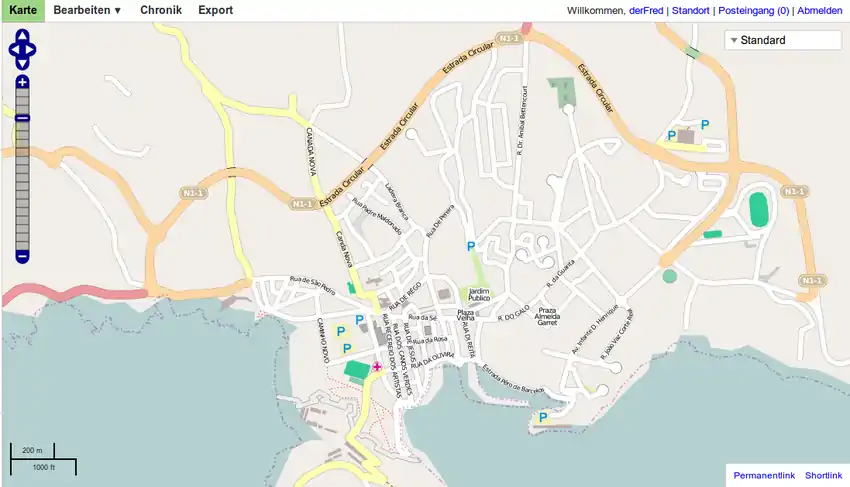850x487 pixels.
Task: Click the Abmelden logout link
Action: [x=819, y=11]
